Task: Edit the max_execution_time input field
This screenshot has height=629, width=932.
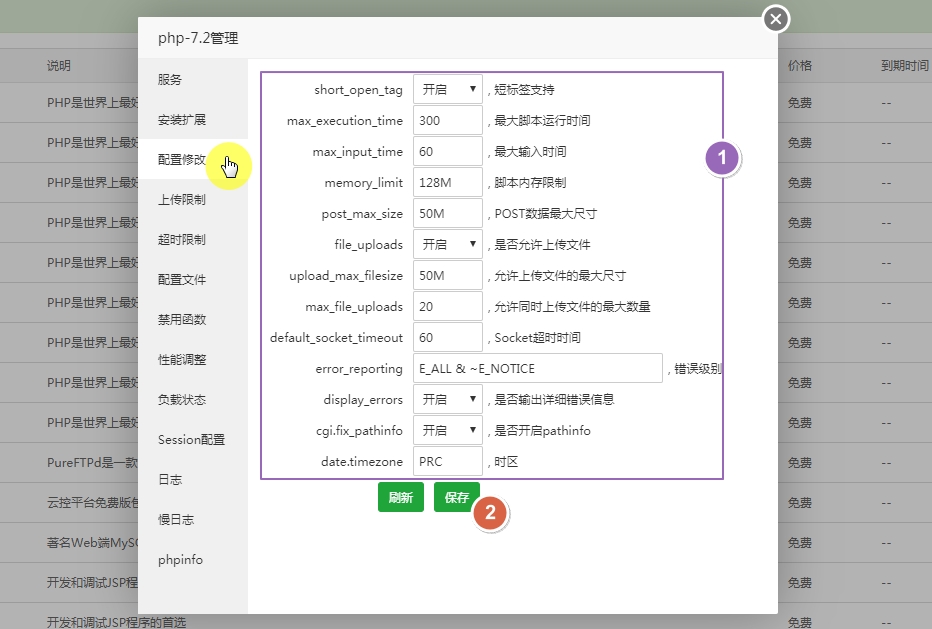Action: (447, 119)
